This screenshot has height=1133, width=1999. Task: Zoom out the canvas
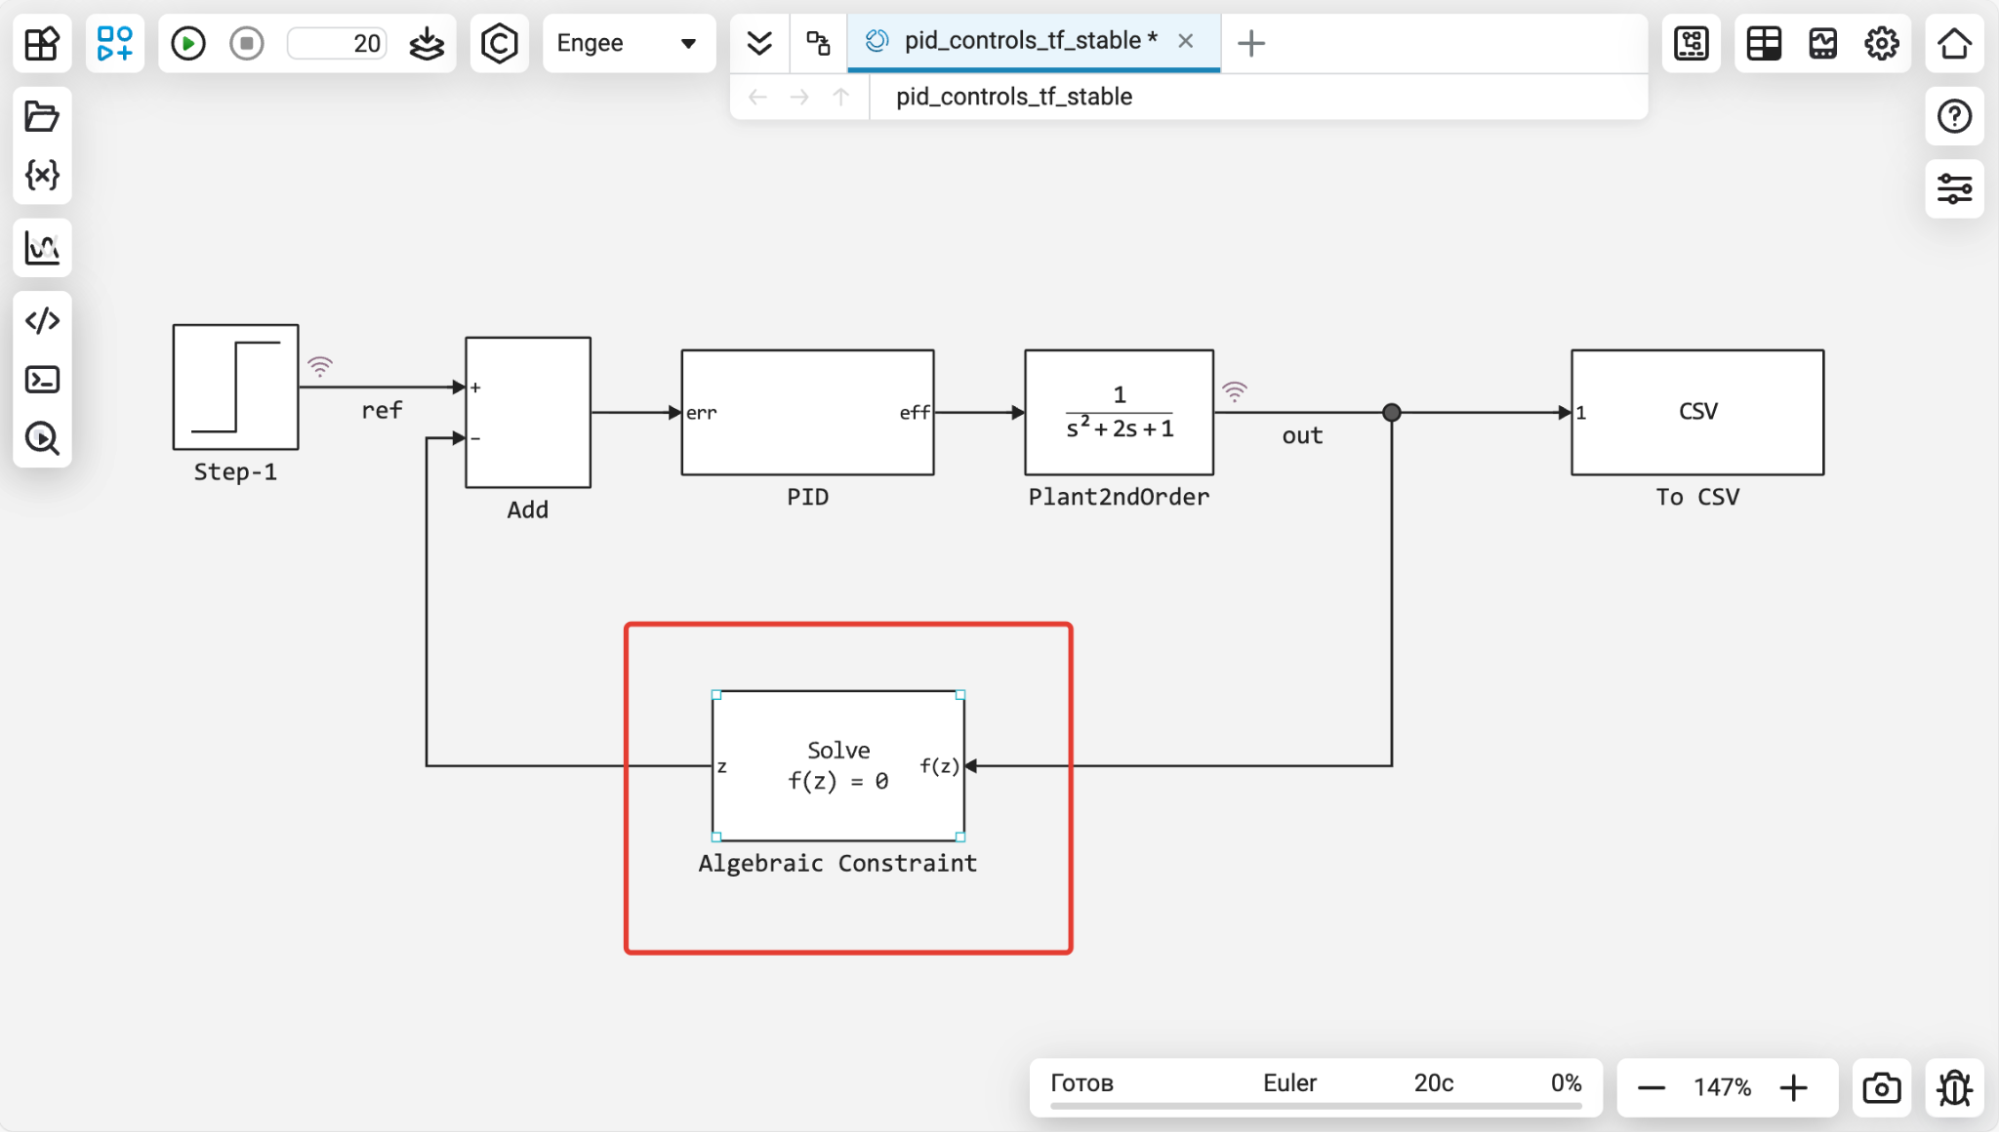point(1651,1087)
